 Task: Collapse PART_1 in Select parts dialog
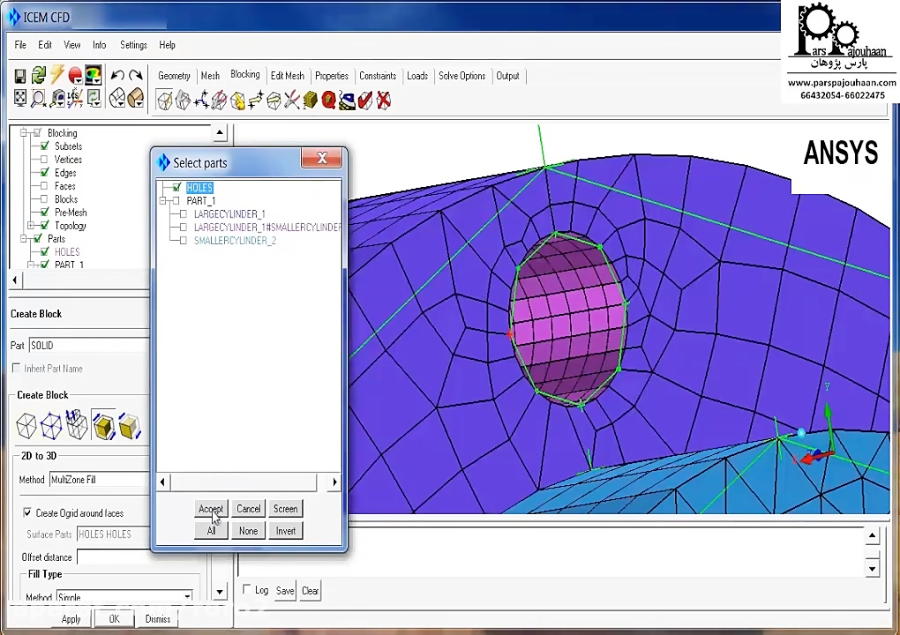click(163, 201)
